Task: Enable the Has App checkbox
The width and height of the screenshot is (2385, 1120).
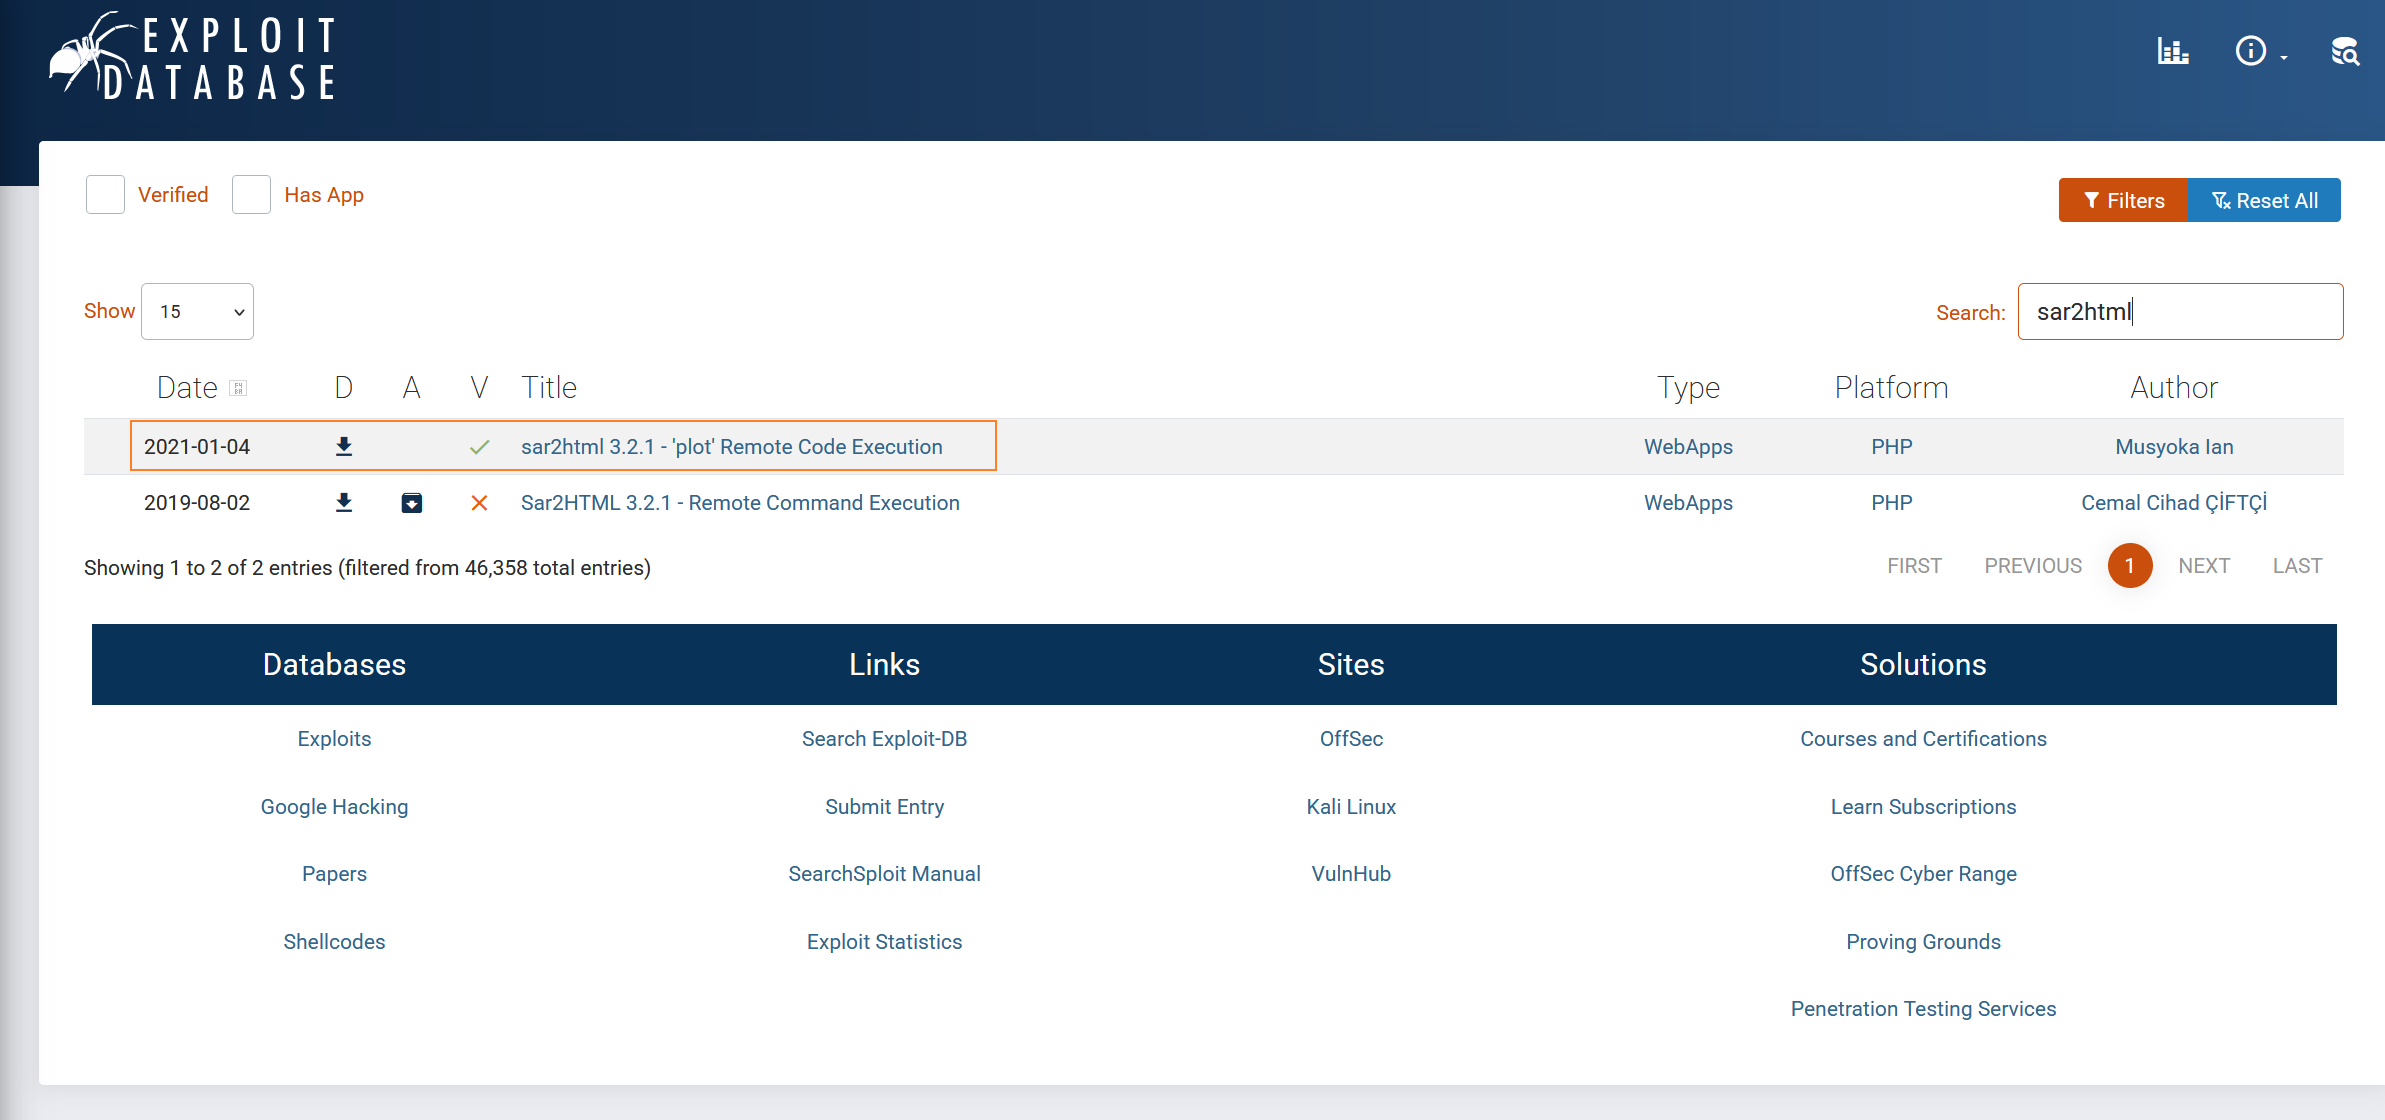Action: click(x=251, y=195)
